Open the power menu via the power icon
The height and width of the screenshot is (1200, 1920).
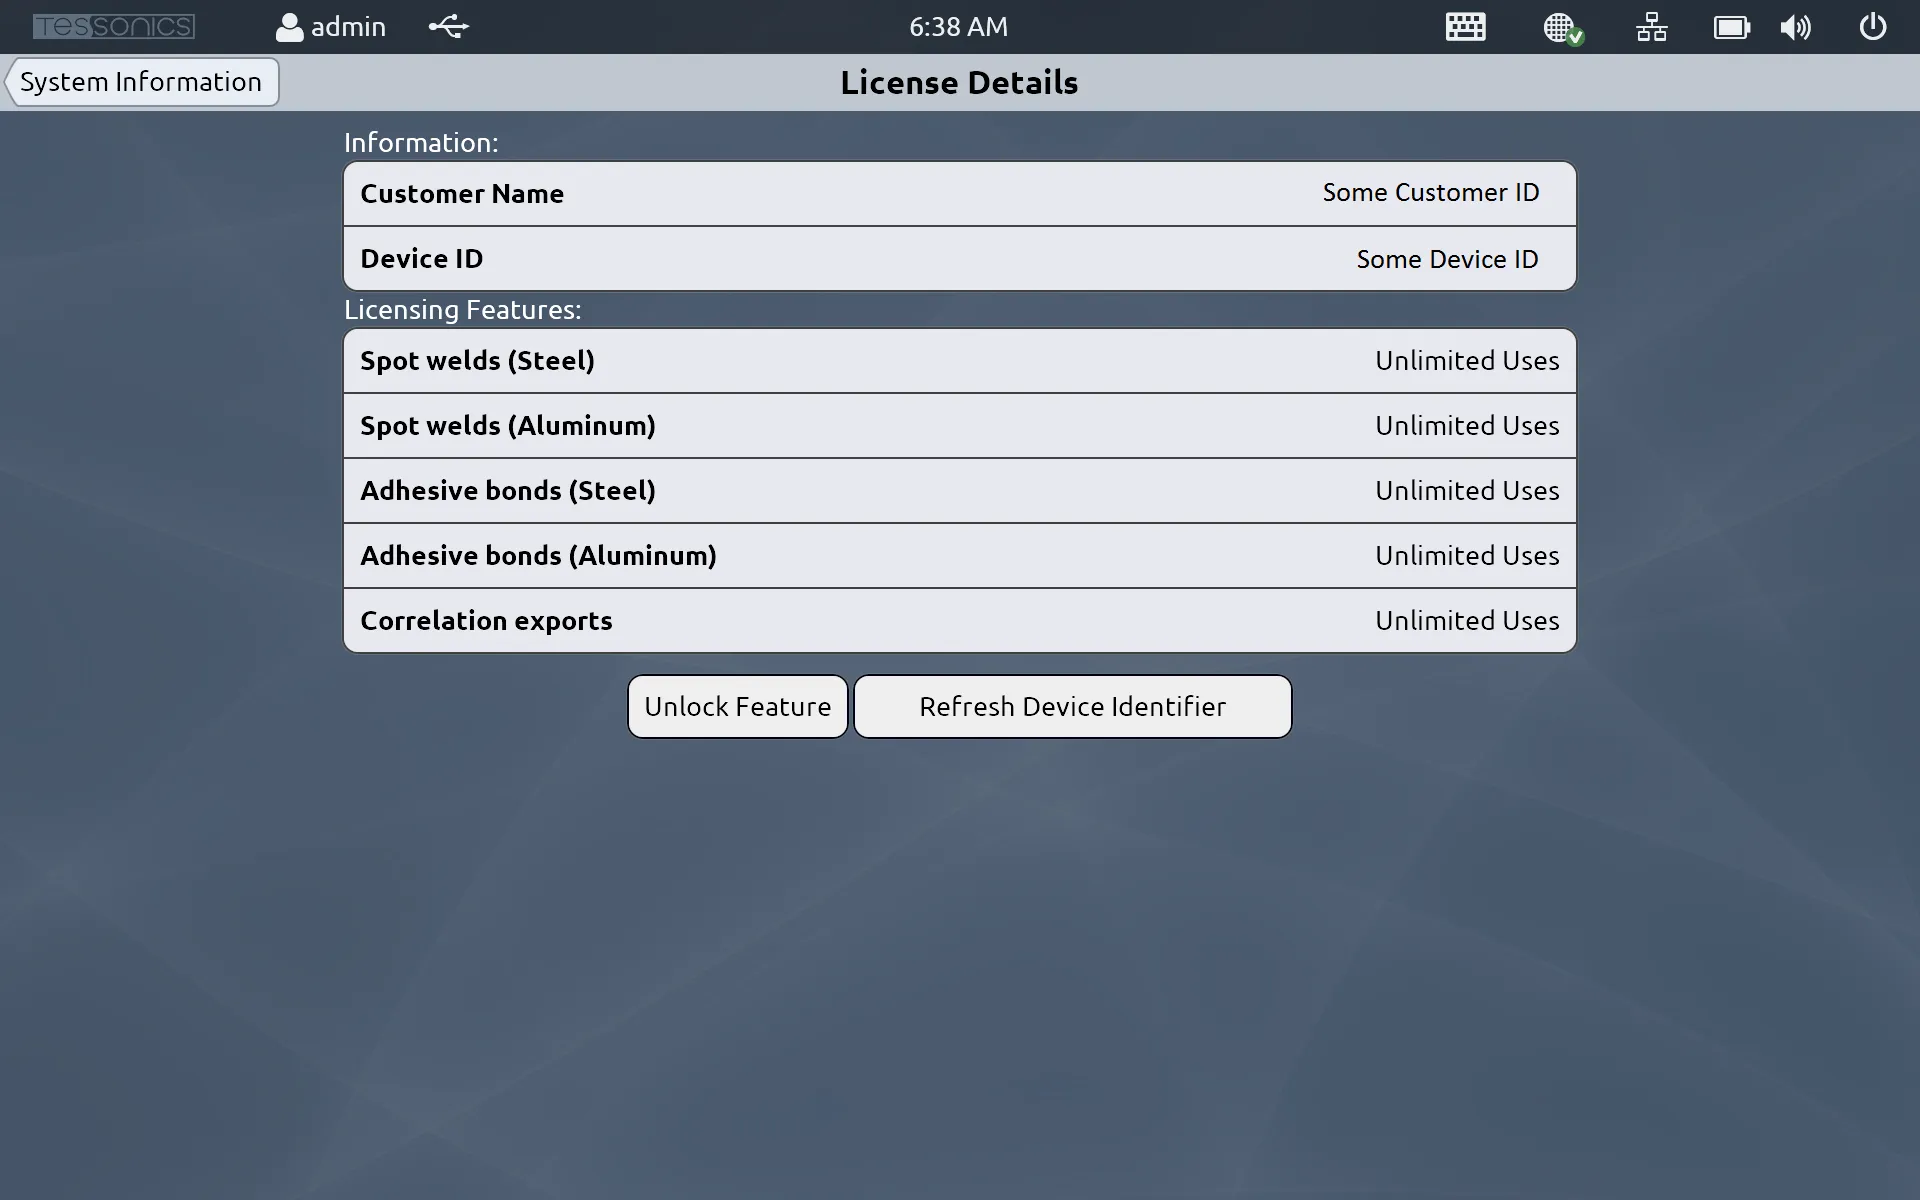click(1871, 27)
